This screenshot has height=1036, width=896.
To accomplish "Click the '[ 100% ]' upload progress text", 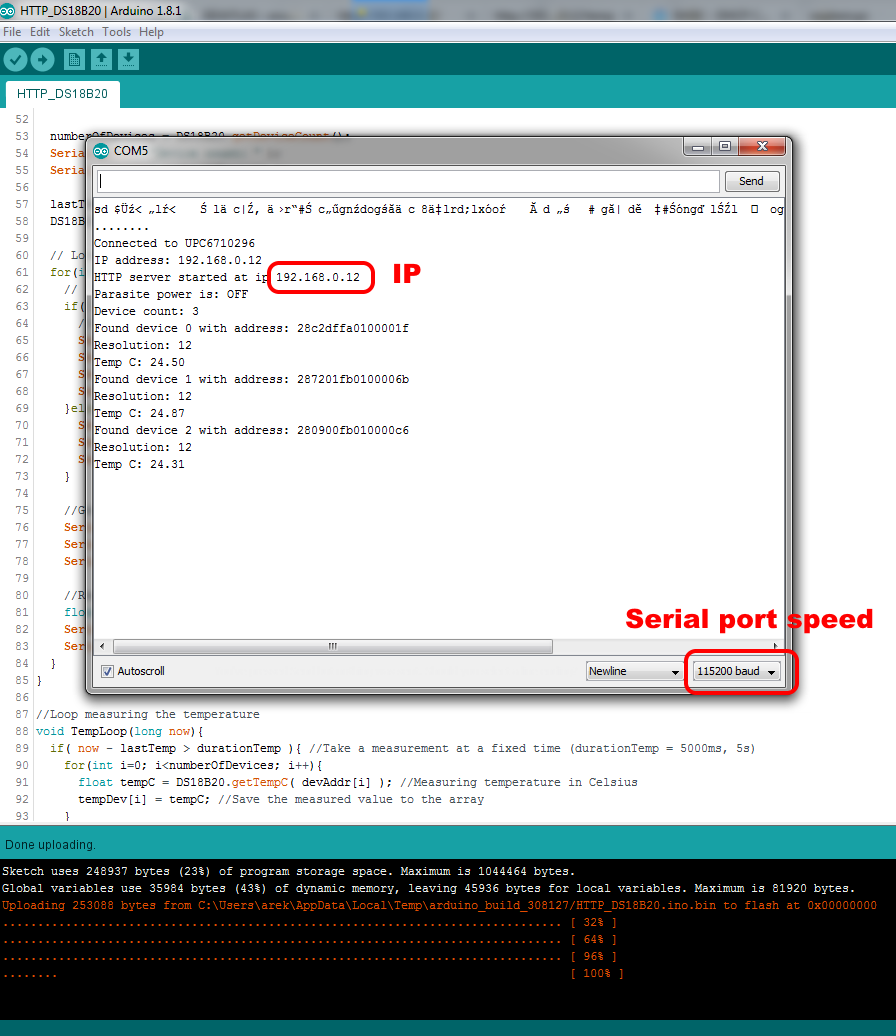I will [597, 973].
